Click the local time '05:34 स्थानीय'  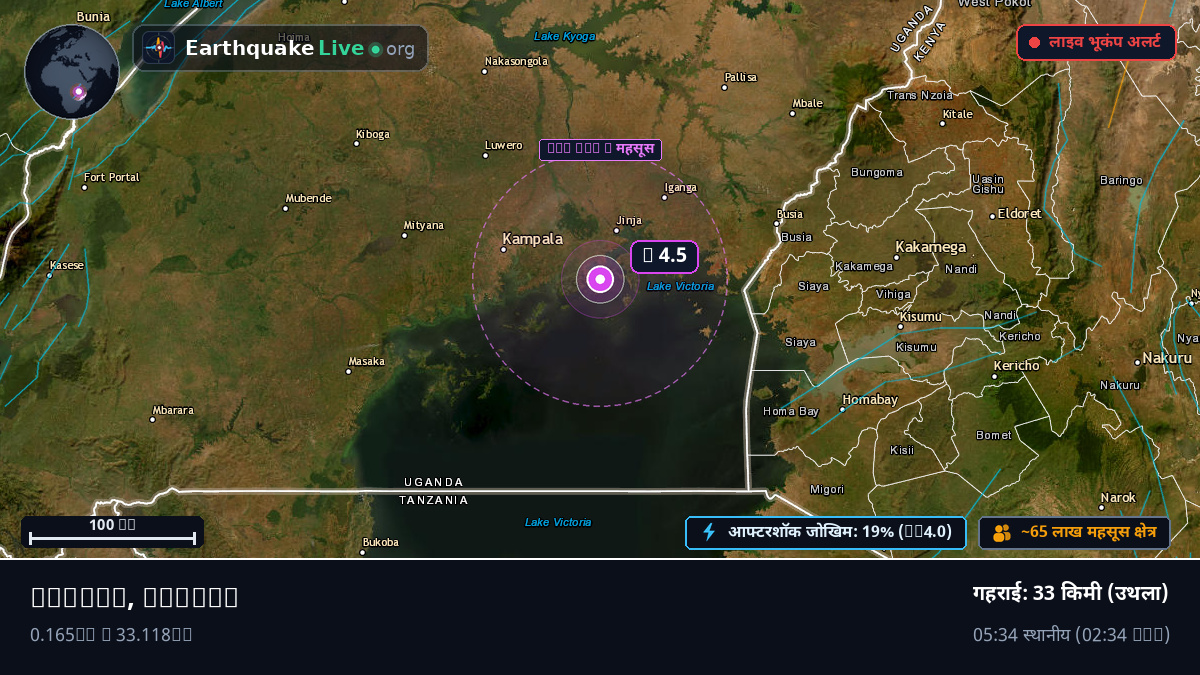tap(1022, 634)
